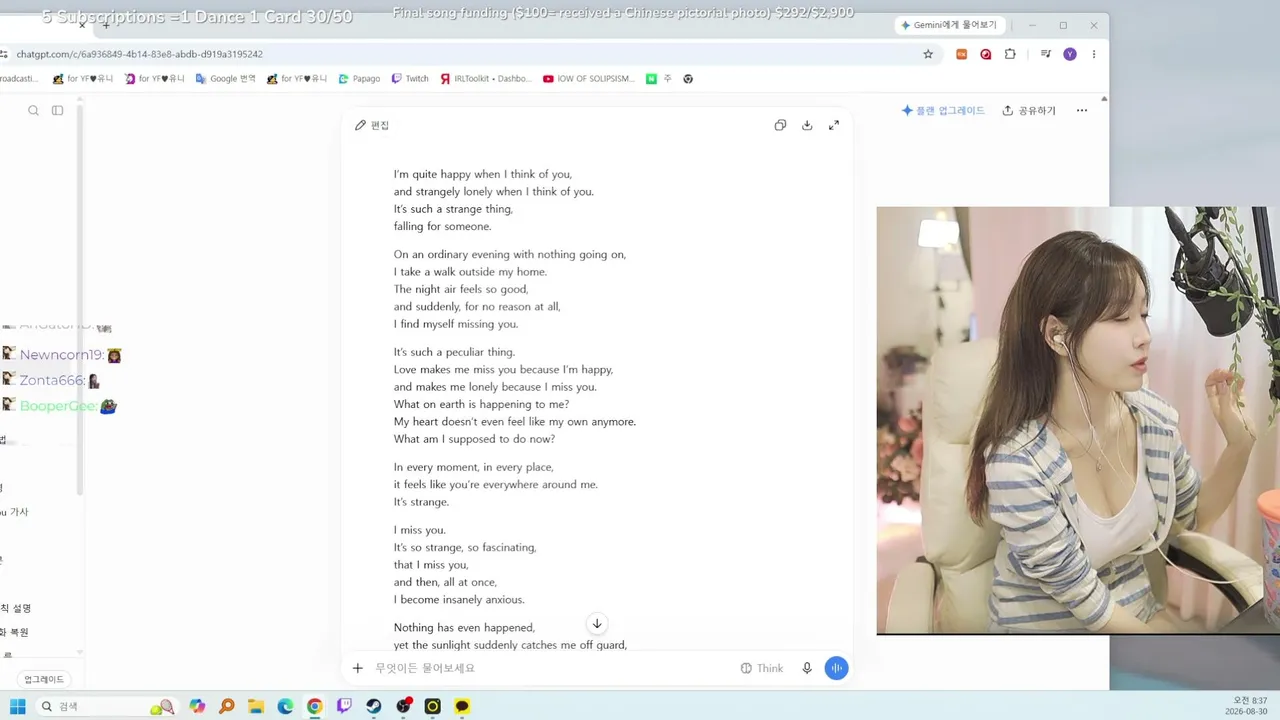
Task: Open the Chrome profile avatar Y
Action: [x=1070, y=54]
